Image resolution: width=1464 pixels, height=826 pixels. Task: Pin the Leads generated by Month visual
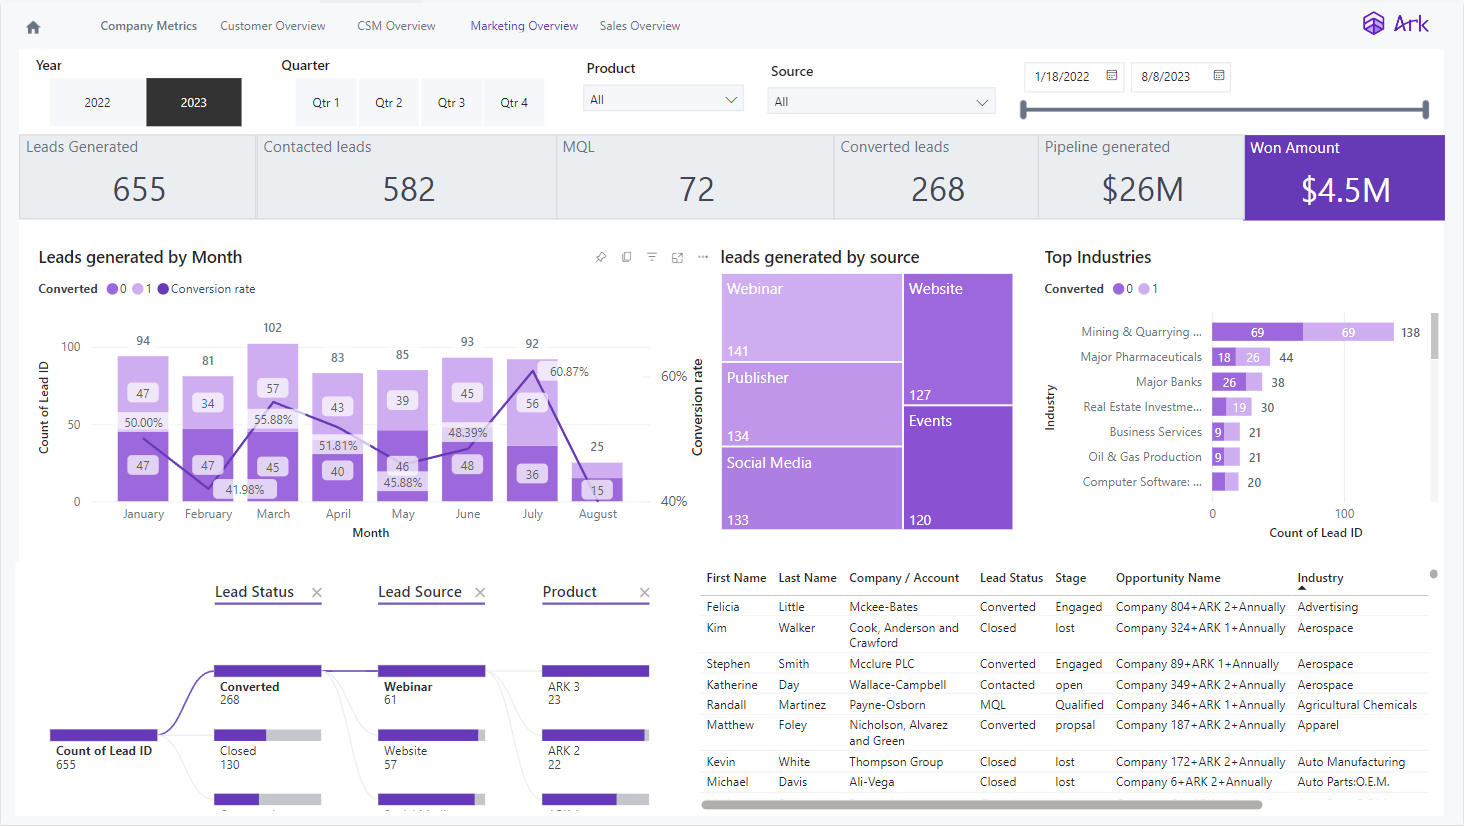601,257
